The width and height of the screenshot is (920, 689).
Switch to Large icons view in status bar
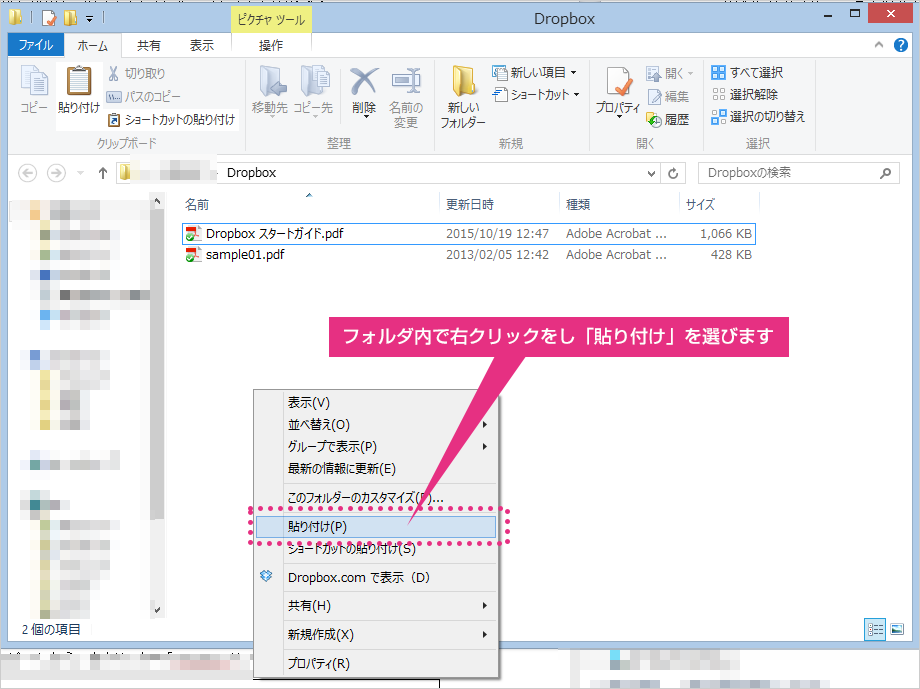point(897,630)
